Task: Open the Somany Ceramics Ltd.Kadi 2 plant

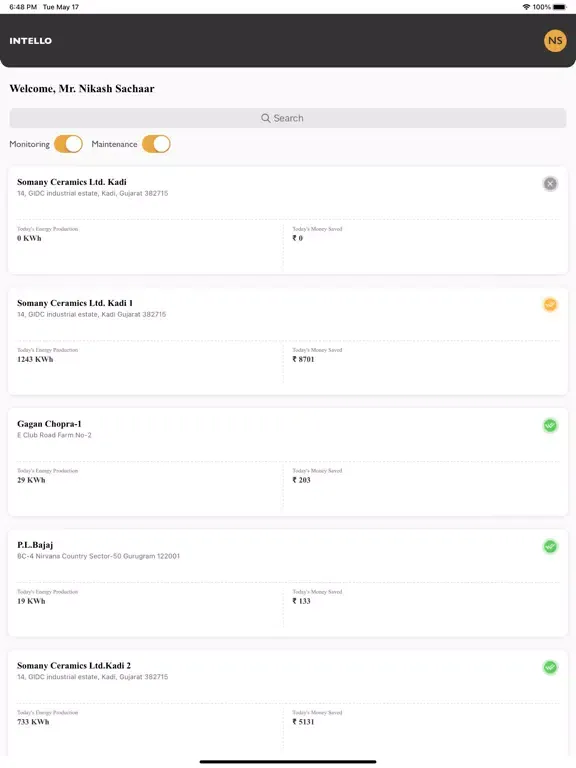Action: coord(288,703)
